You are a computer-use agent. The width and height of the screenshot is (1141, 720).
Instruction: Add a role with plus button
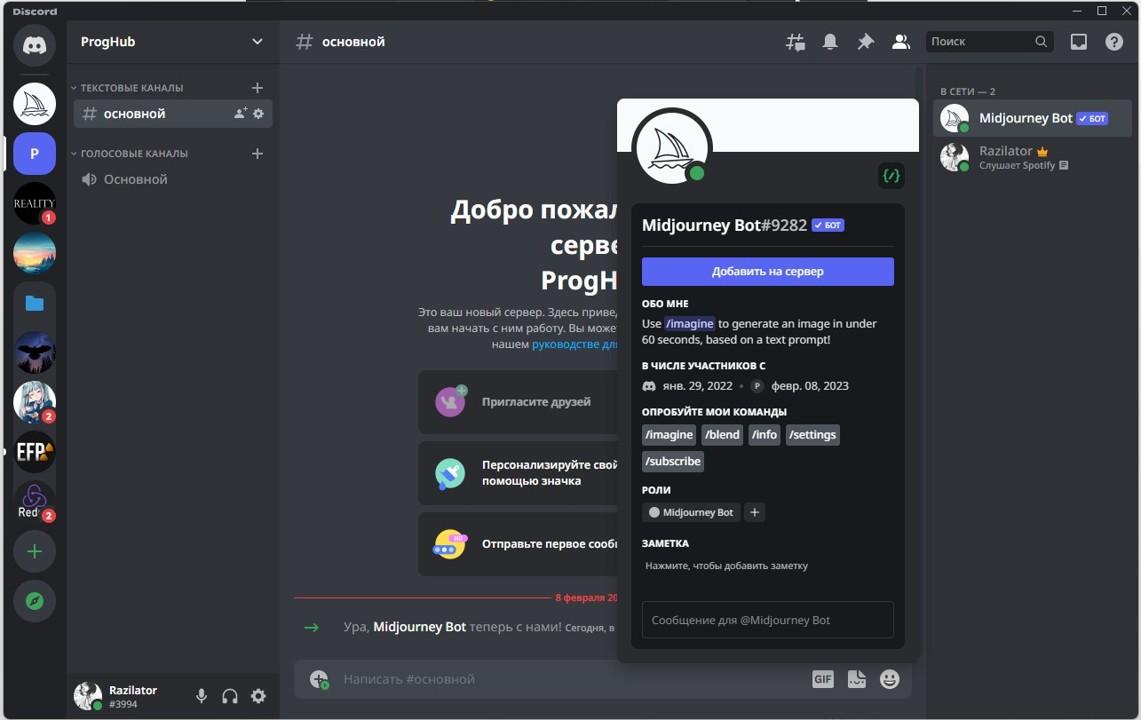click(x=755, y=513)
